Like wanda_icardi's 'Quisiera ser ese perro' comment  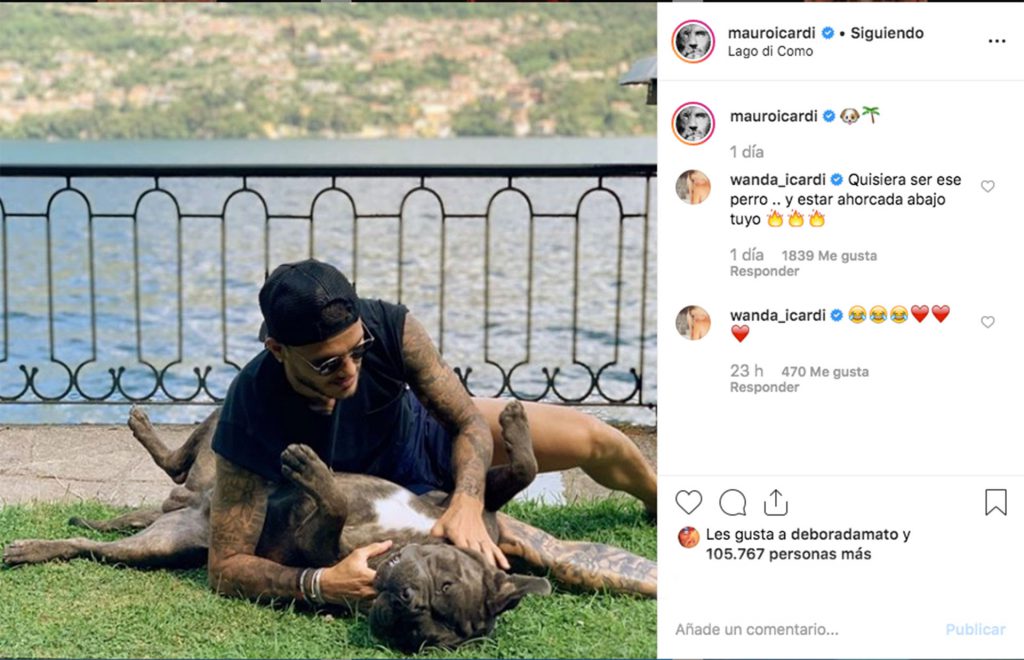click(988, 187)
